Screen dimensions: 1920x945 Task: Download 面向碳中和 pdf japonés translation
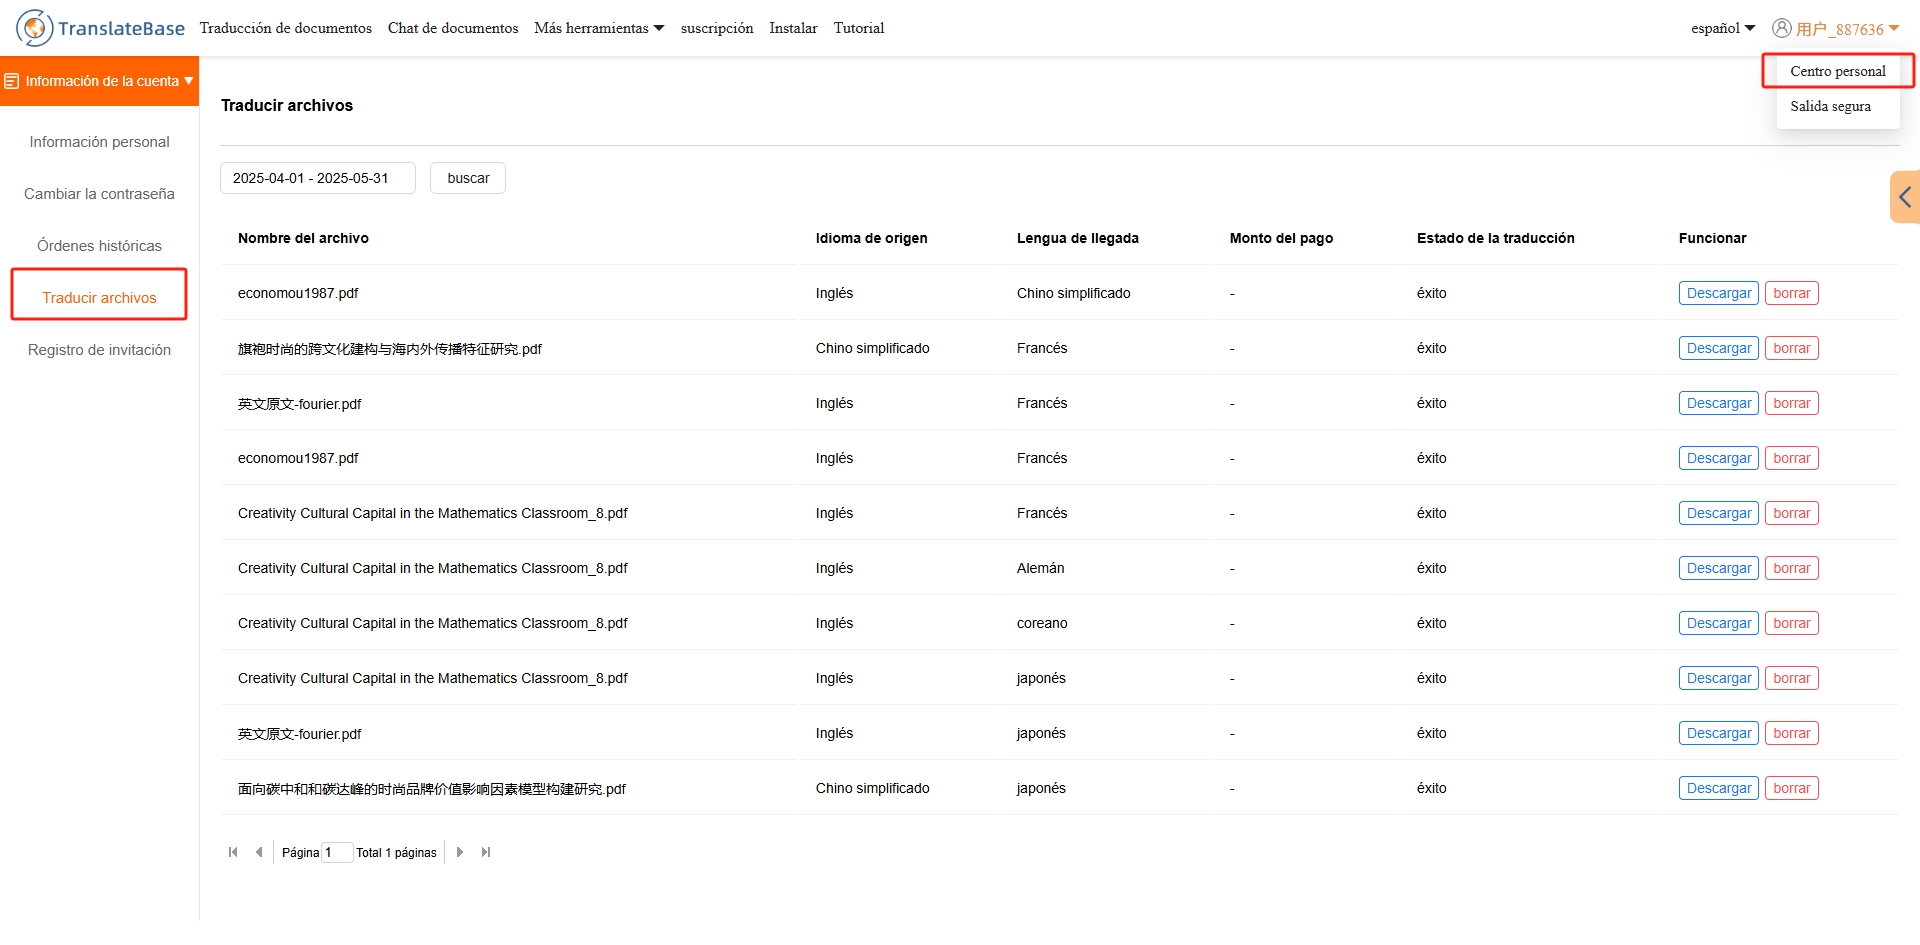pos(1719,788)
